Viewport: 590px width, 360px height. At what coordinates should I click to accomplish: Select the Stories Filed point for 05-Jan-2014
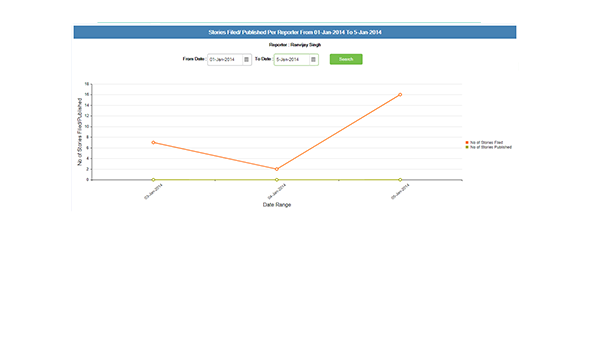click(x=400, y=94)
